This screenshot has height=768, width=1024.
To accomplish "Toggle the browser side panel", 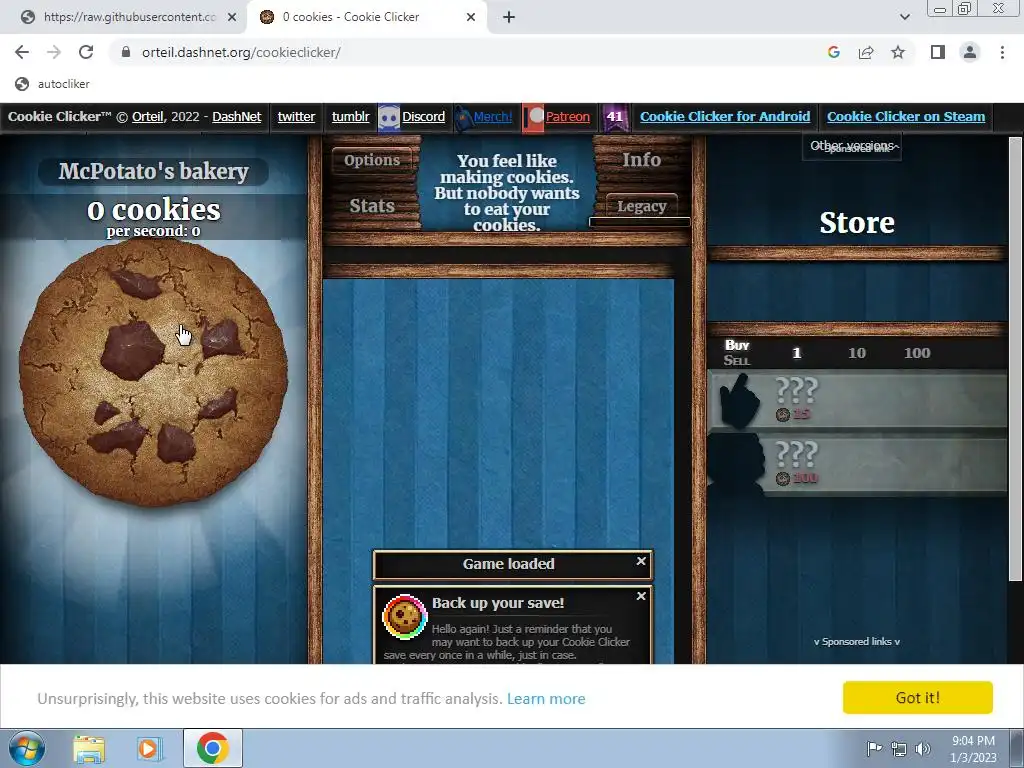I will (x=938, y=52).
